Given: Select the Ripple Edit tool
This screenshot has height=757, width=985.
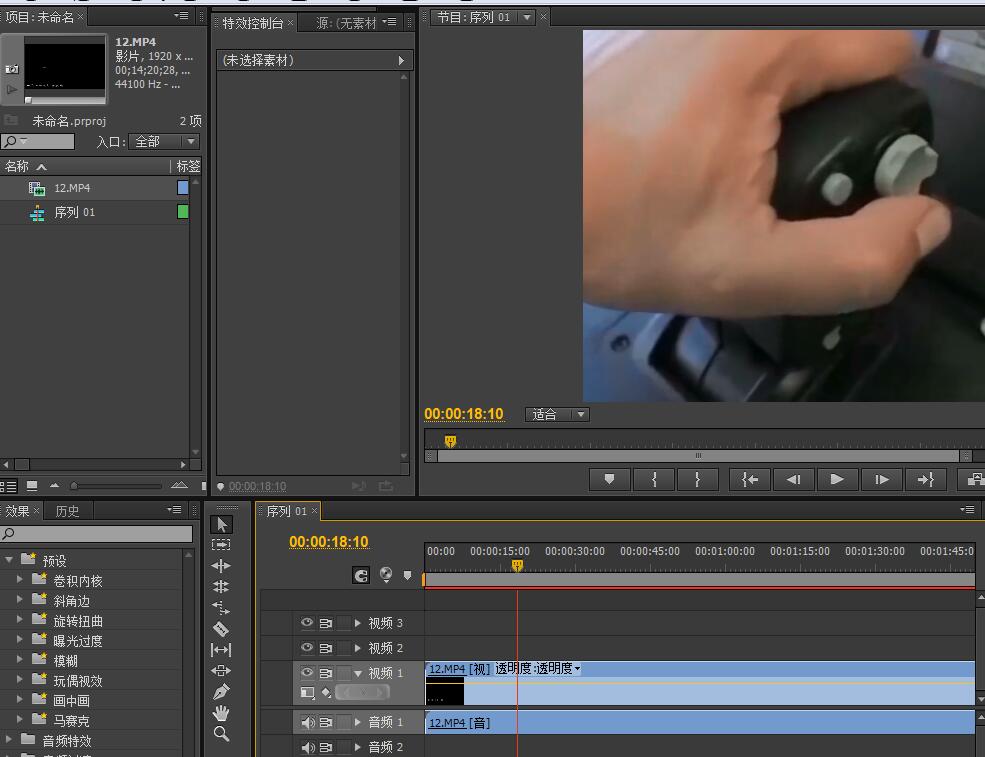Looking at the screenshot, I should (221, 565).
